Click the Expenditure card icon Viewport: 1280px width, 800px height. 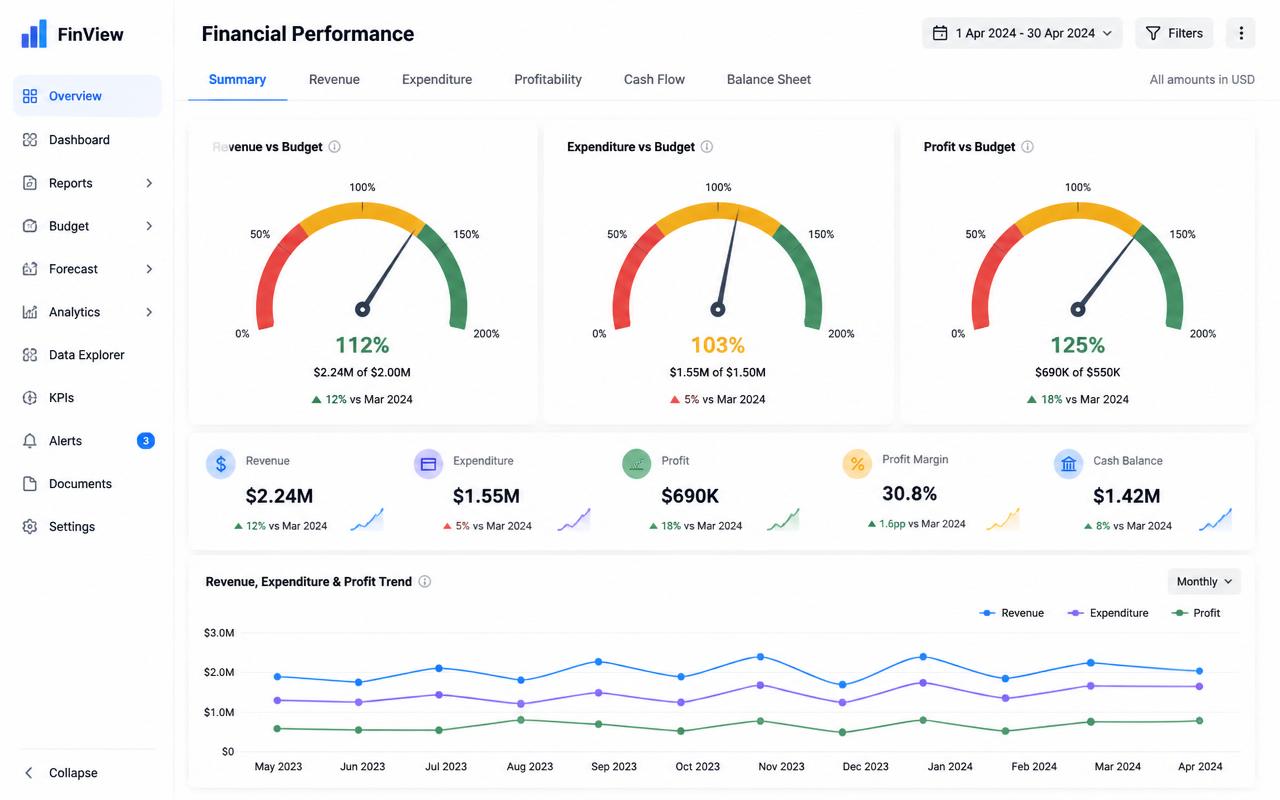click(x=429, y=464)
